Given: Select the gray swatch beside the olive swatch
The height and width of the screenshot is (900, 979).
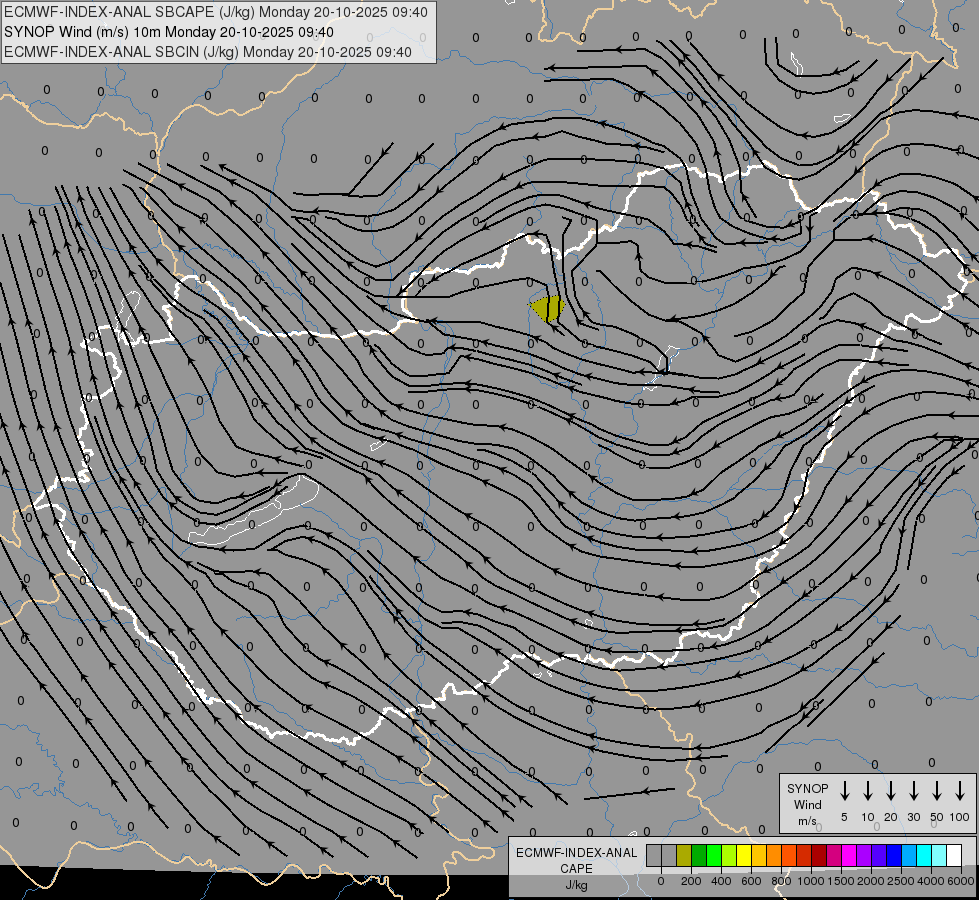Looking at the screenshot, I should [x=669, y=855].
